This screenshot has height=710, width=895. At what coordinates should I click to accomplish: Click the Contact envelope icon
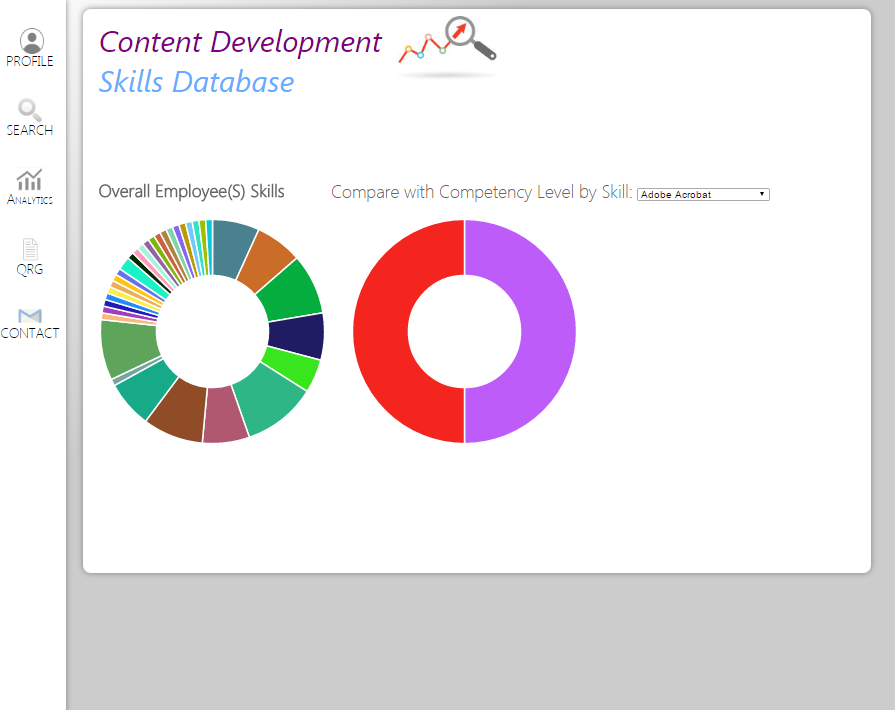click(30, 315)
